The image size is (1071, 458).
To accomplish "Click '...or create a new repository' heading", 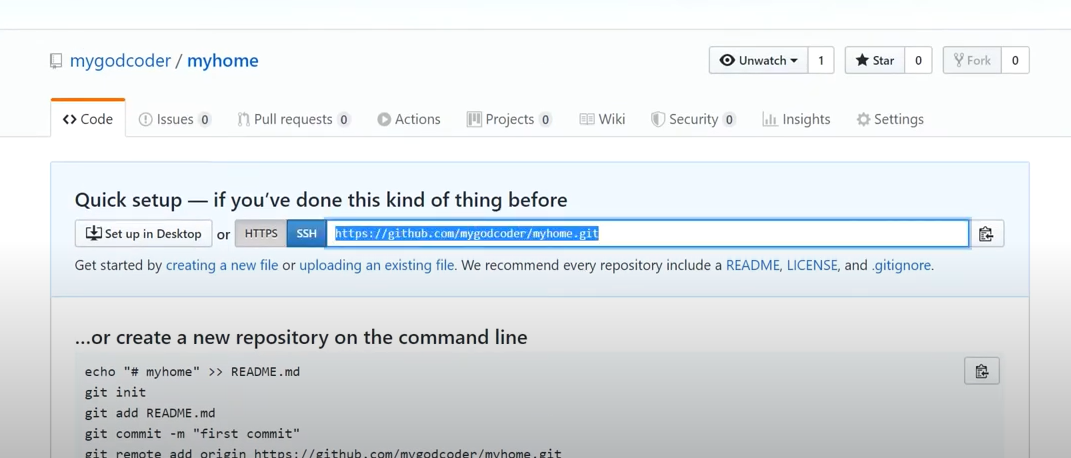I will coord(301,337).
